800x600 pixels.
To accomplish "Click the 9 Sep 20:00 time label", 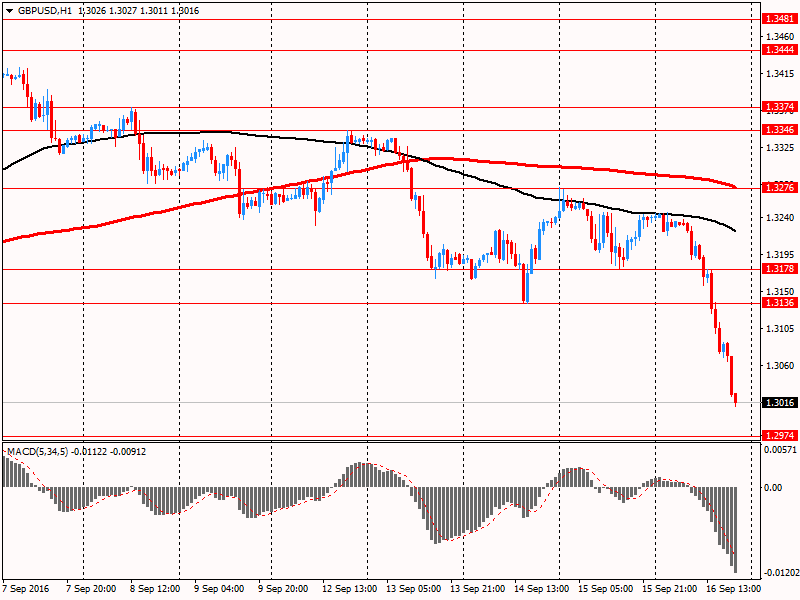I will click(x=283, y=589).
